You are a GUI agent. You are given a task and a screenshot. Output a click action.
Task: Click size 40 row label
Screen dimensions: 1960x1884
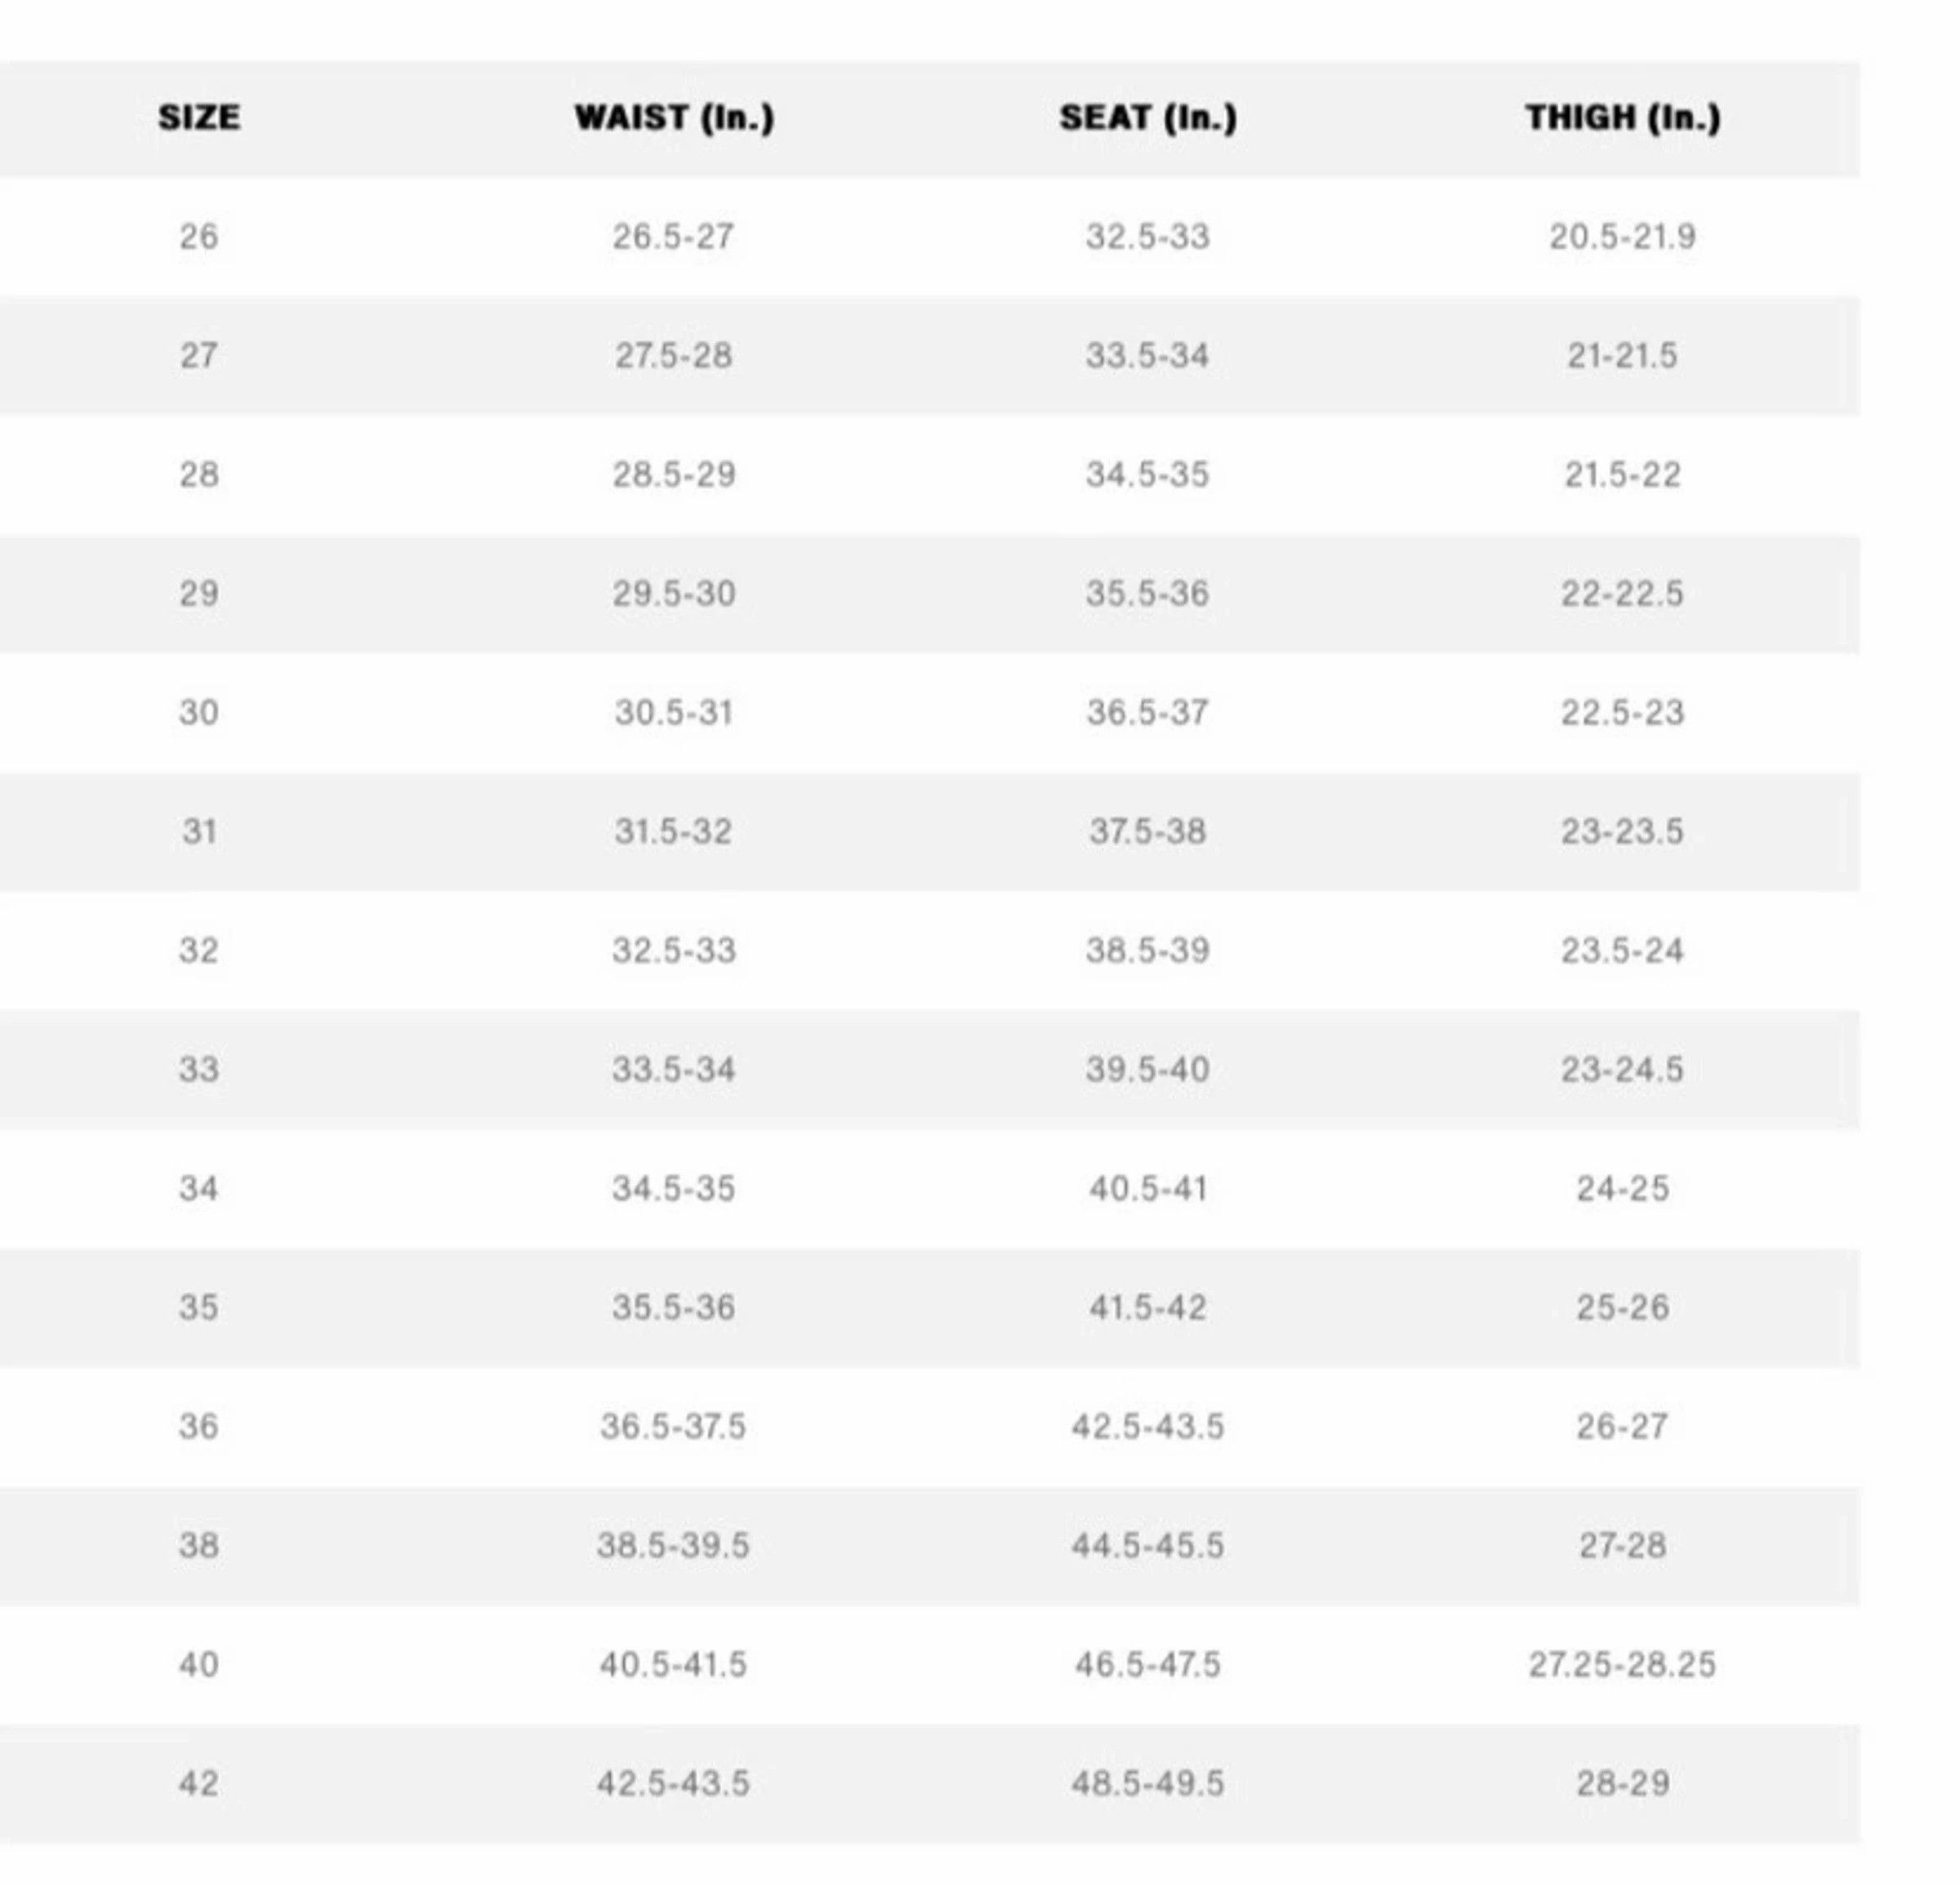(x=199, y=1665)
